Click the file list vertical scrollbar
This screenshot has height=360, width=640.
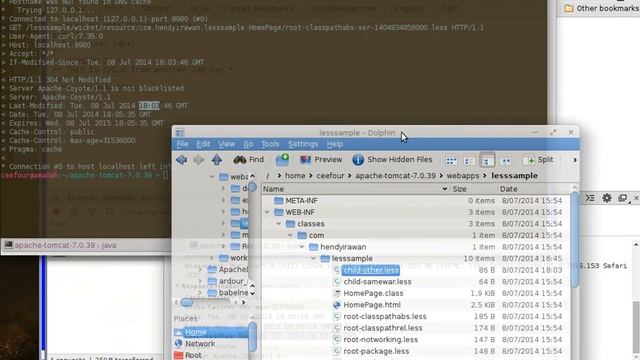click(575, 241)
